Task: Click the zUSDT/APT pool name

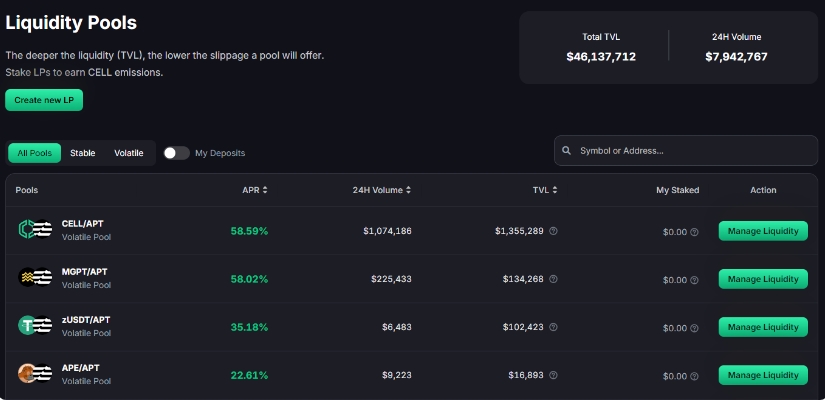Action: click(86, 319)
